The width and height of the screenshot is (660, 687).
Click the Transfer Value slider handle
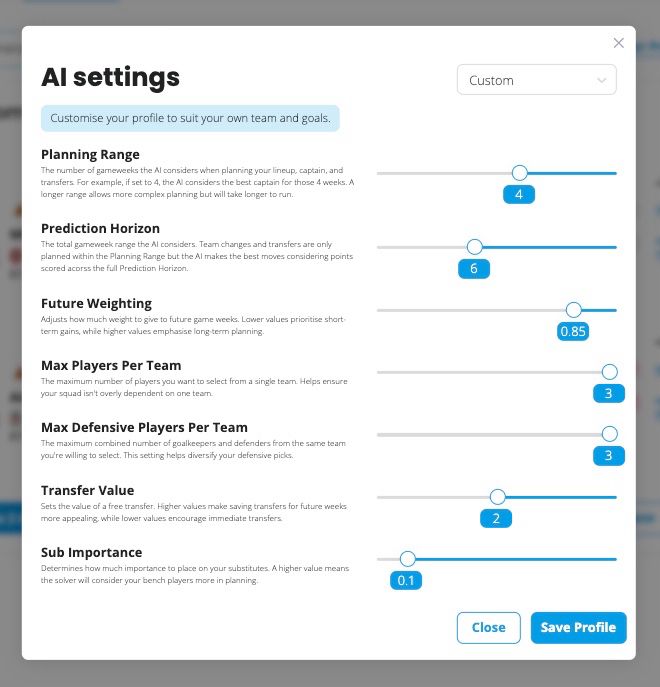[497, 497]
